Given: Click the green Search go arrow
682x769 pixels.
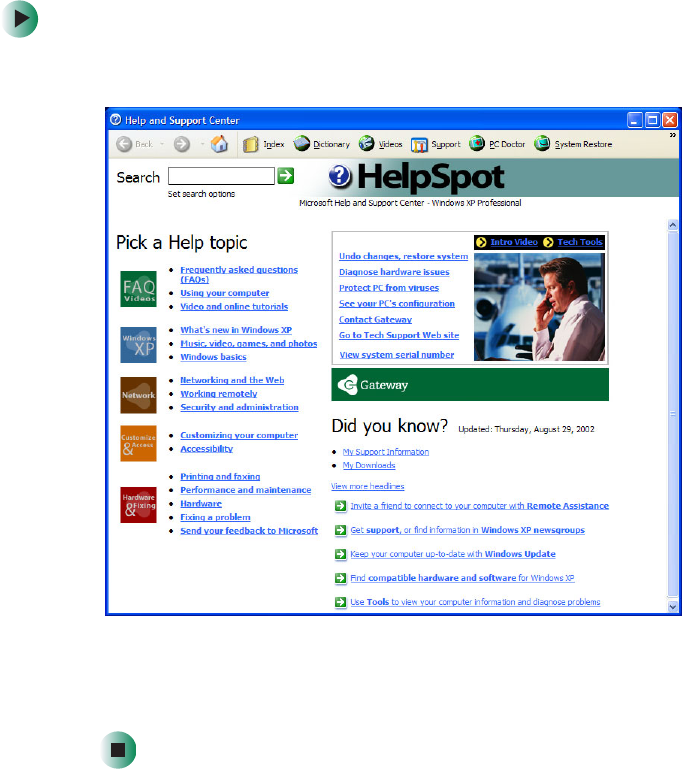Looking at the screenshot, I should tap(285, 176).
